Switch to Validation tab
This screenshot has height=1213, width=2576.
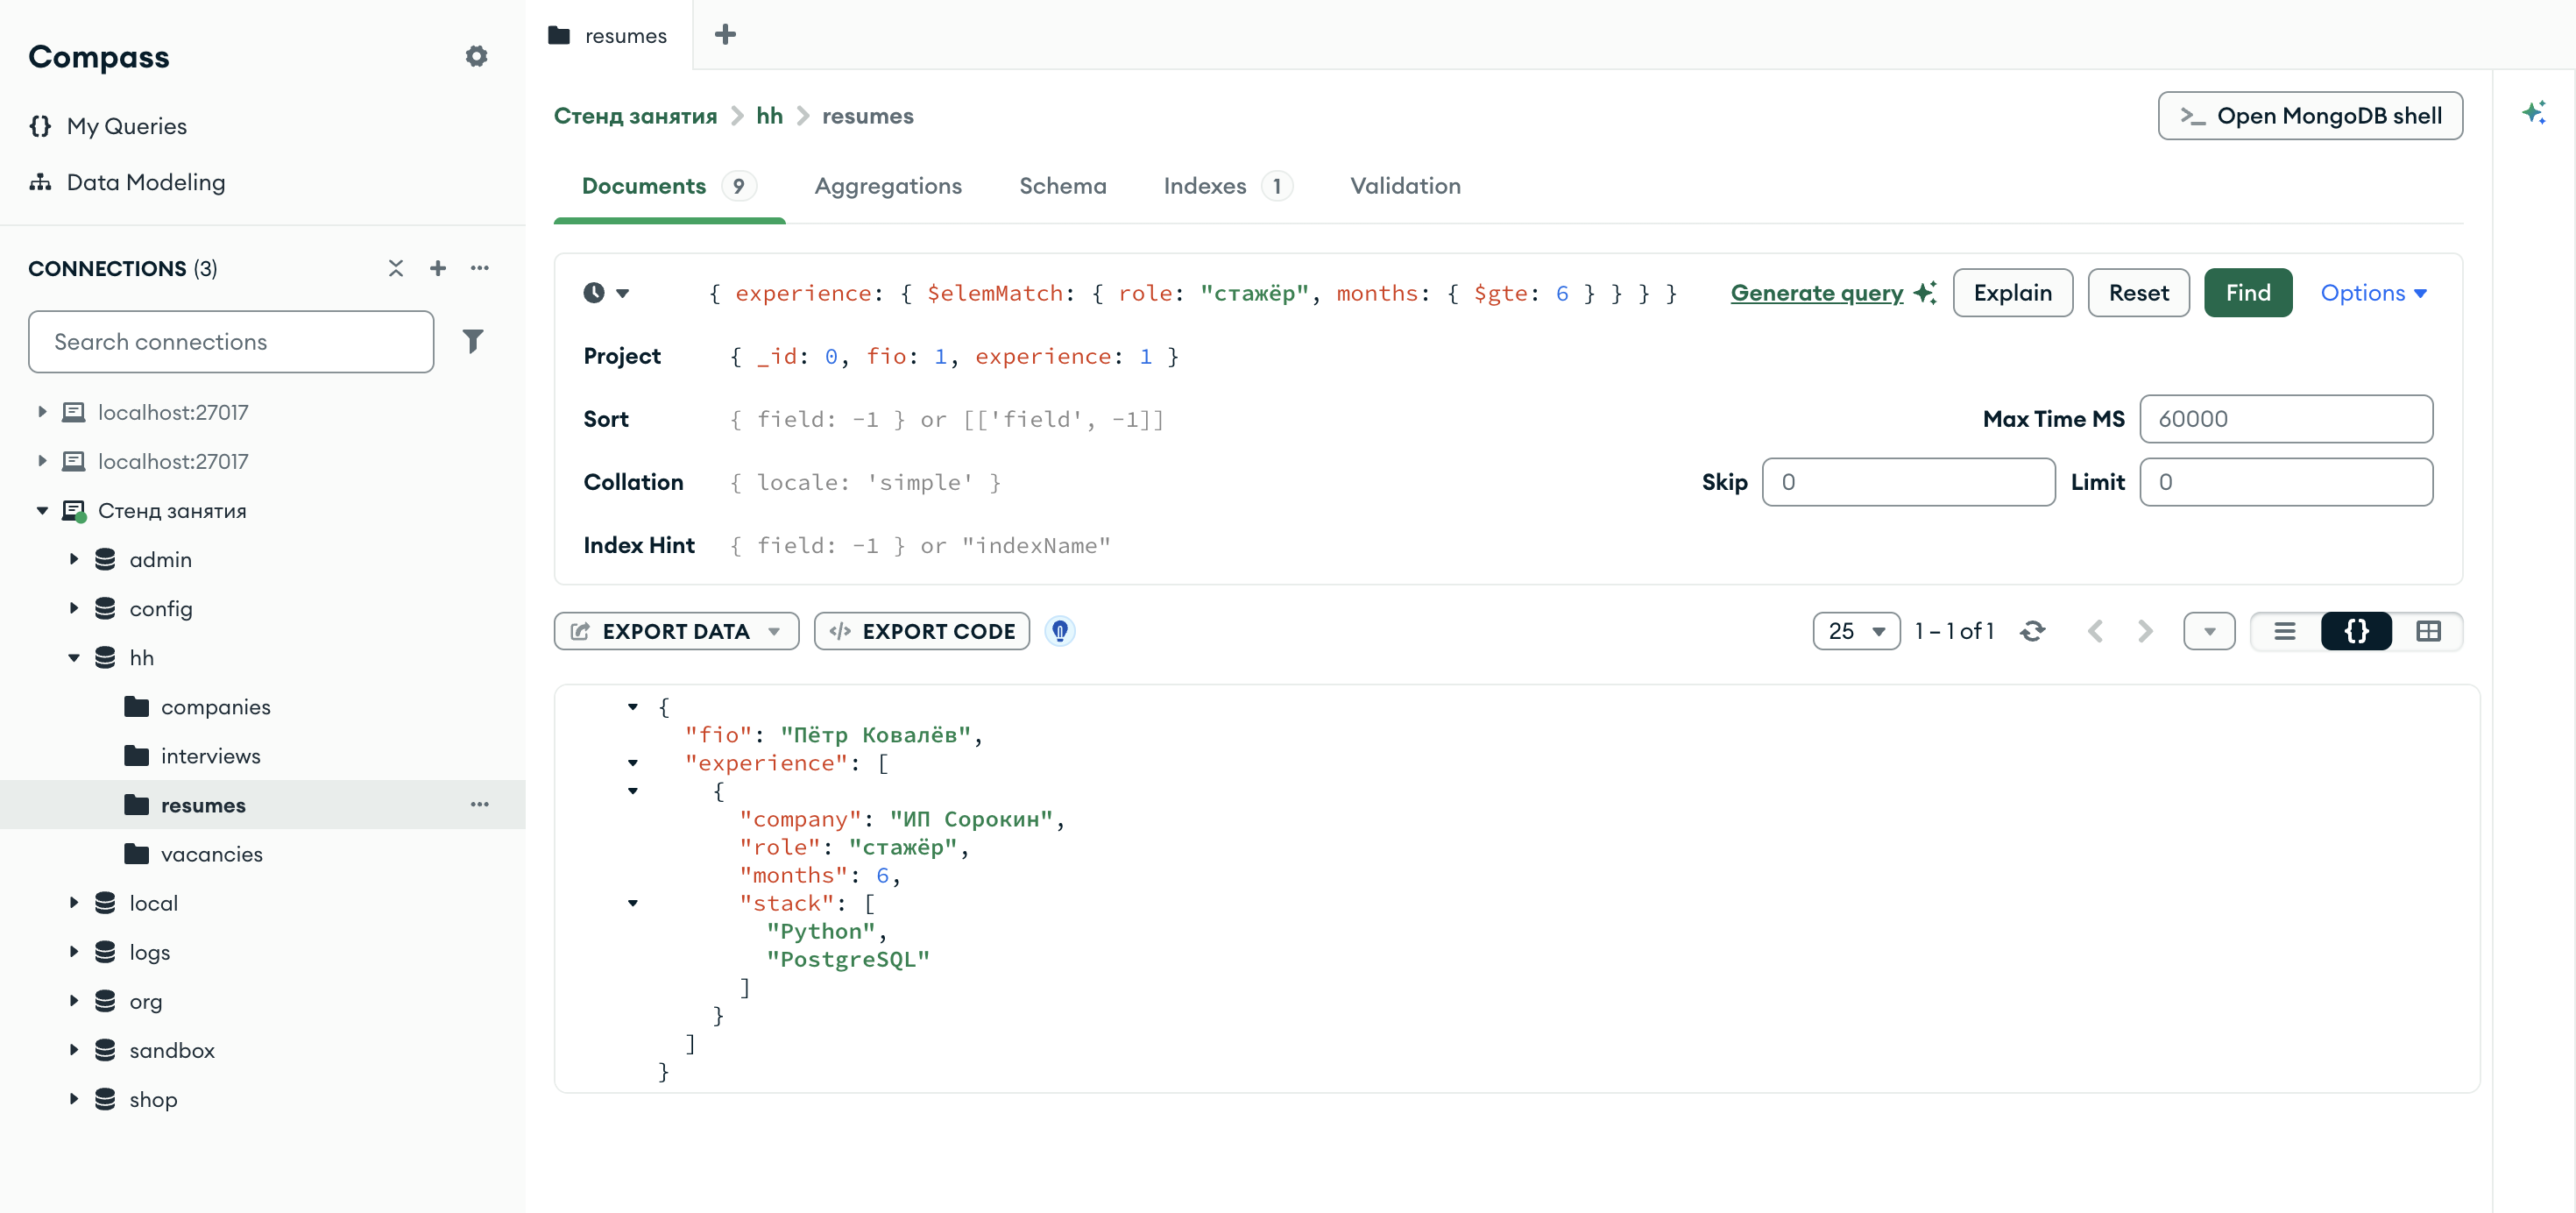[x=1405, y=186]
